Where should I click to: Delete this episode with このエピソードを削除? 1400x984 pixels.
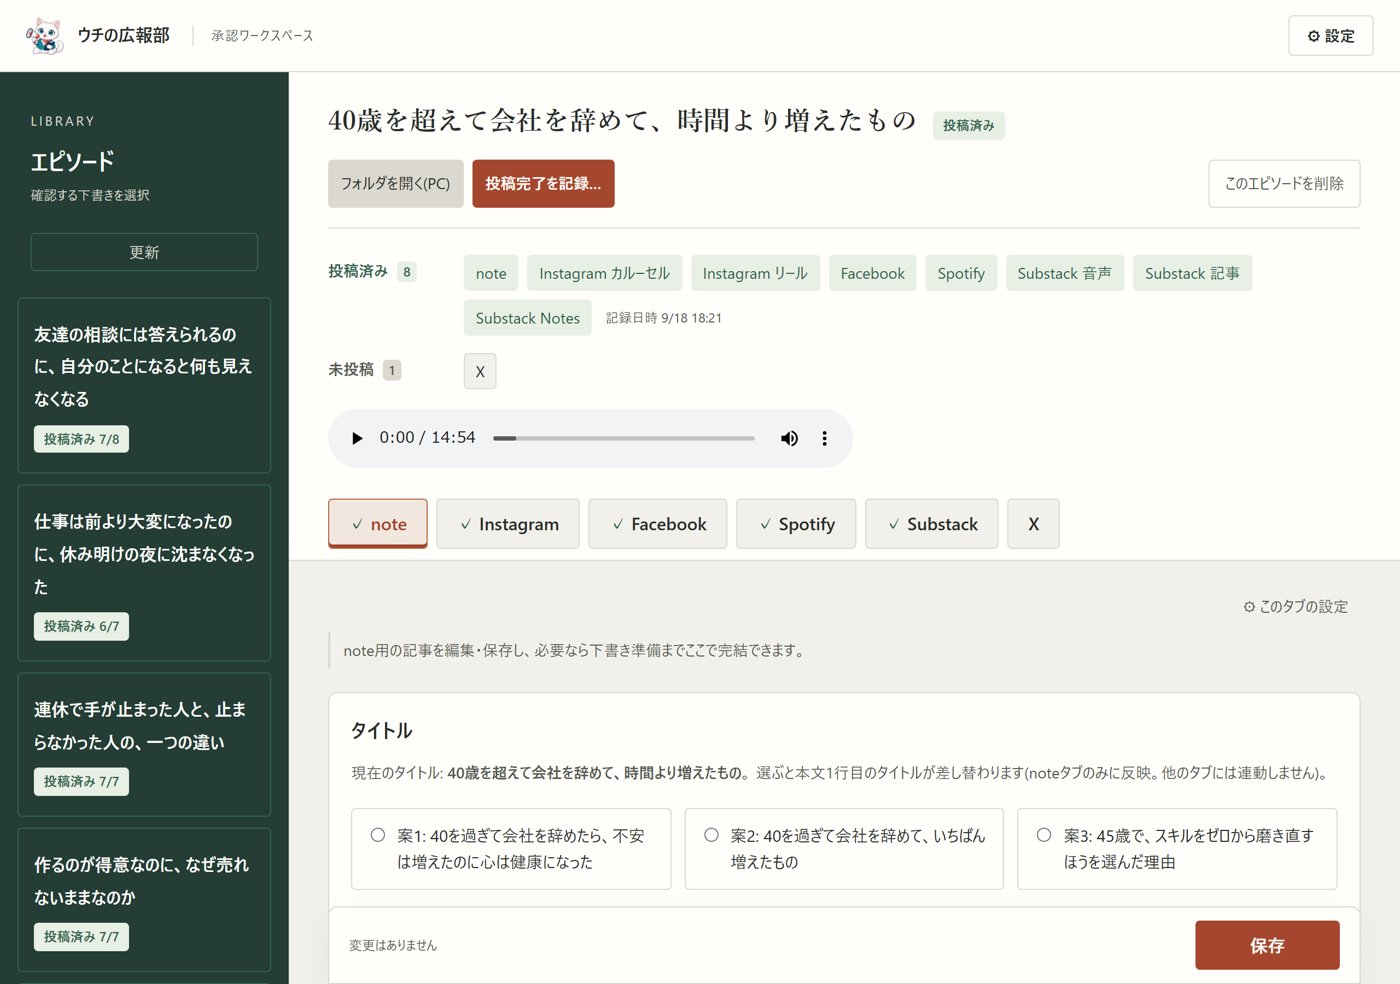tap(1284, 184)
